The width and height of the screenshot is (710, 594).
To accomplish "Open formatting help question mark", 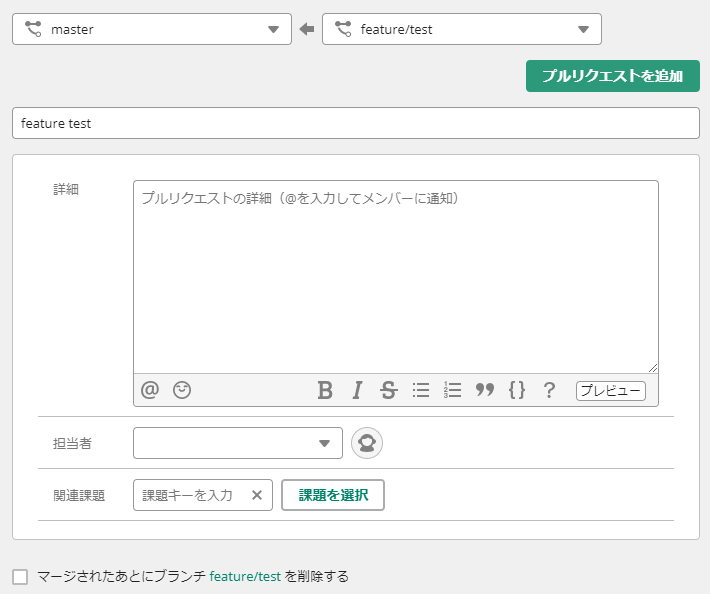I will point(549,390).
